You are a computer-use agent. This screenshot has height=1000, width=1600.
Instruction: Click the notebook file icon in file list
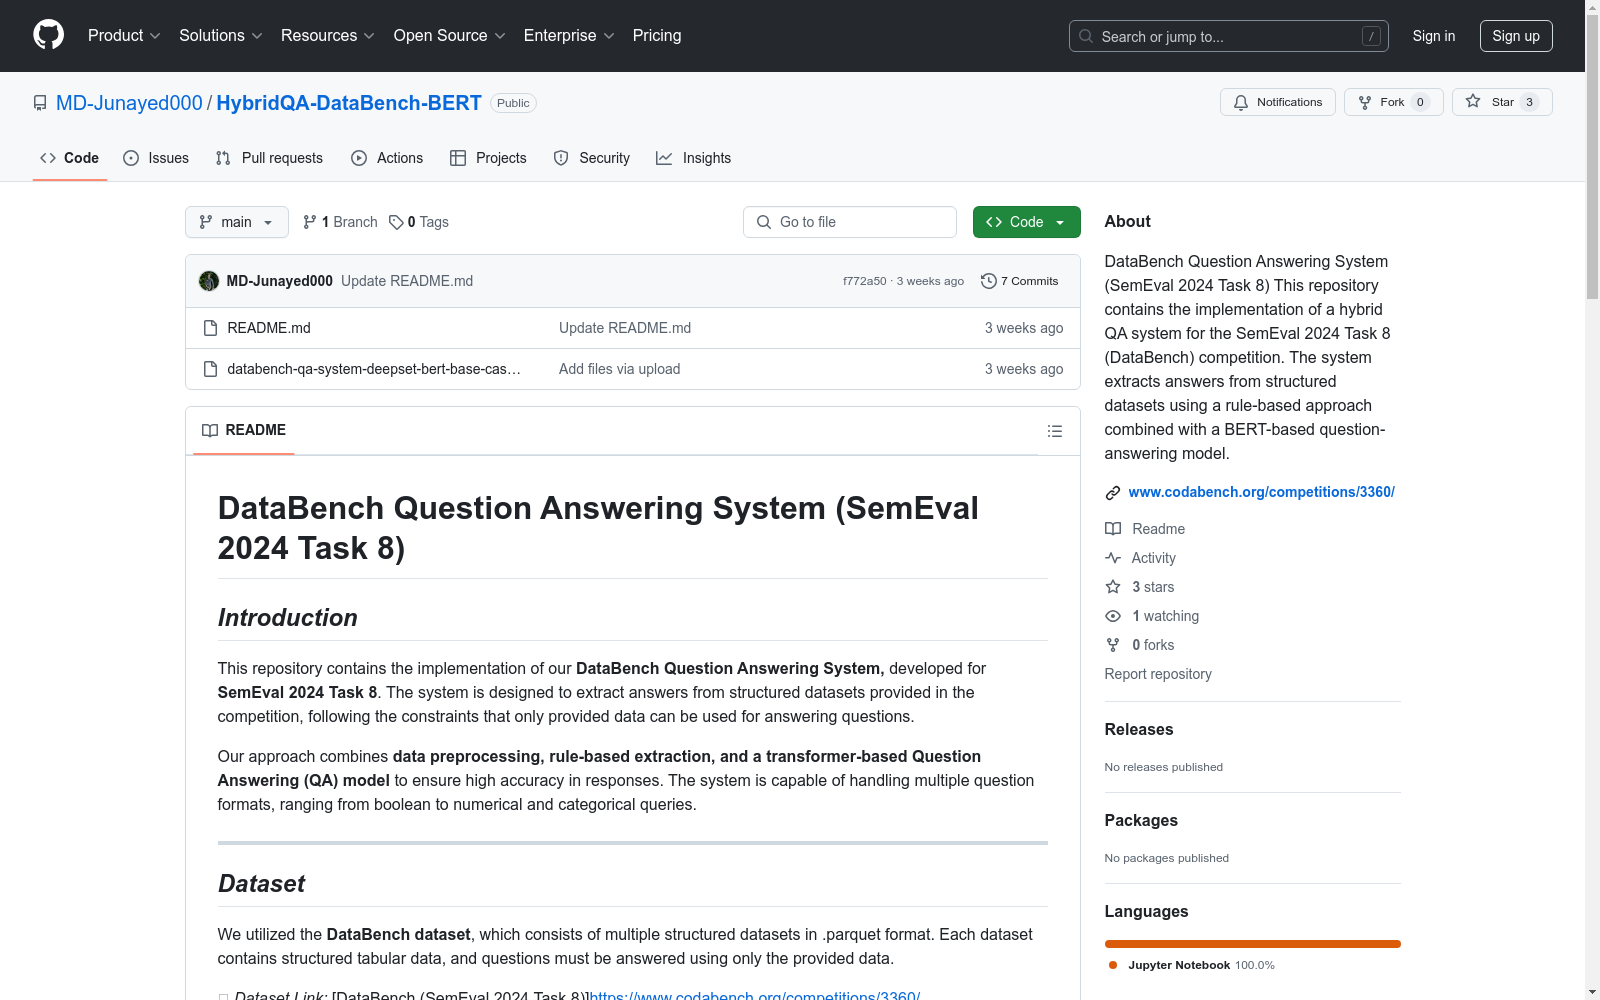210,369
